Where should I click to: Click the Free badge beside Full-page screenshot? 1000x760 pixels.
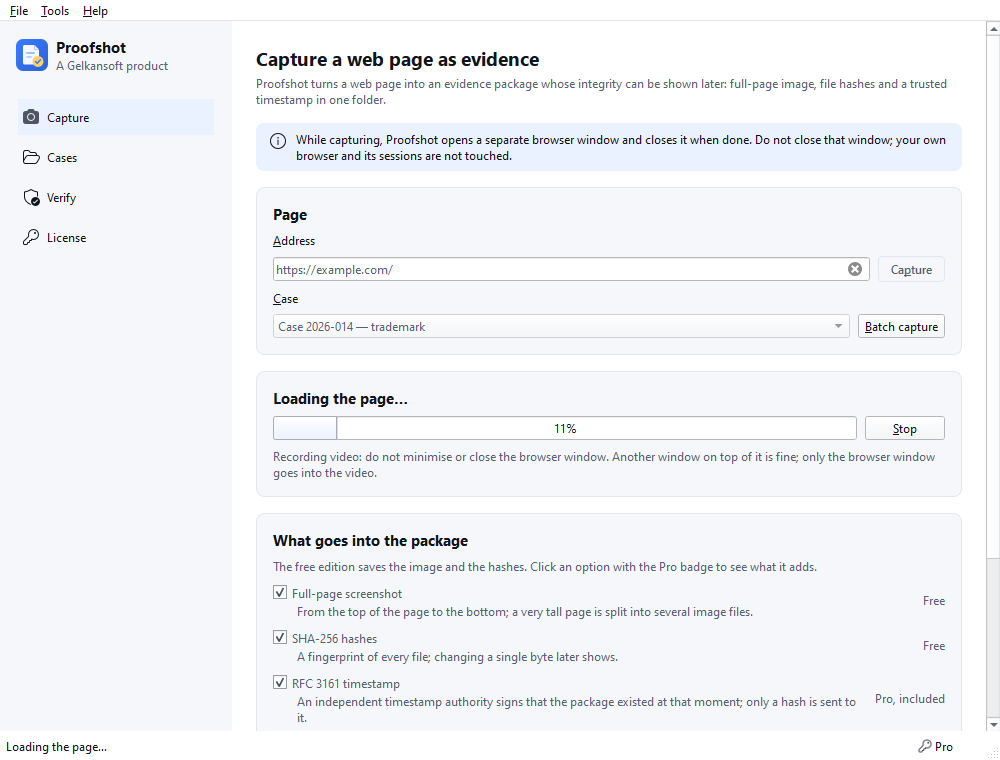coord(934,601)
